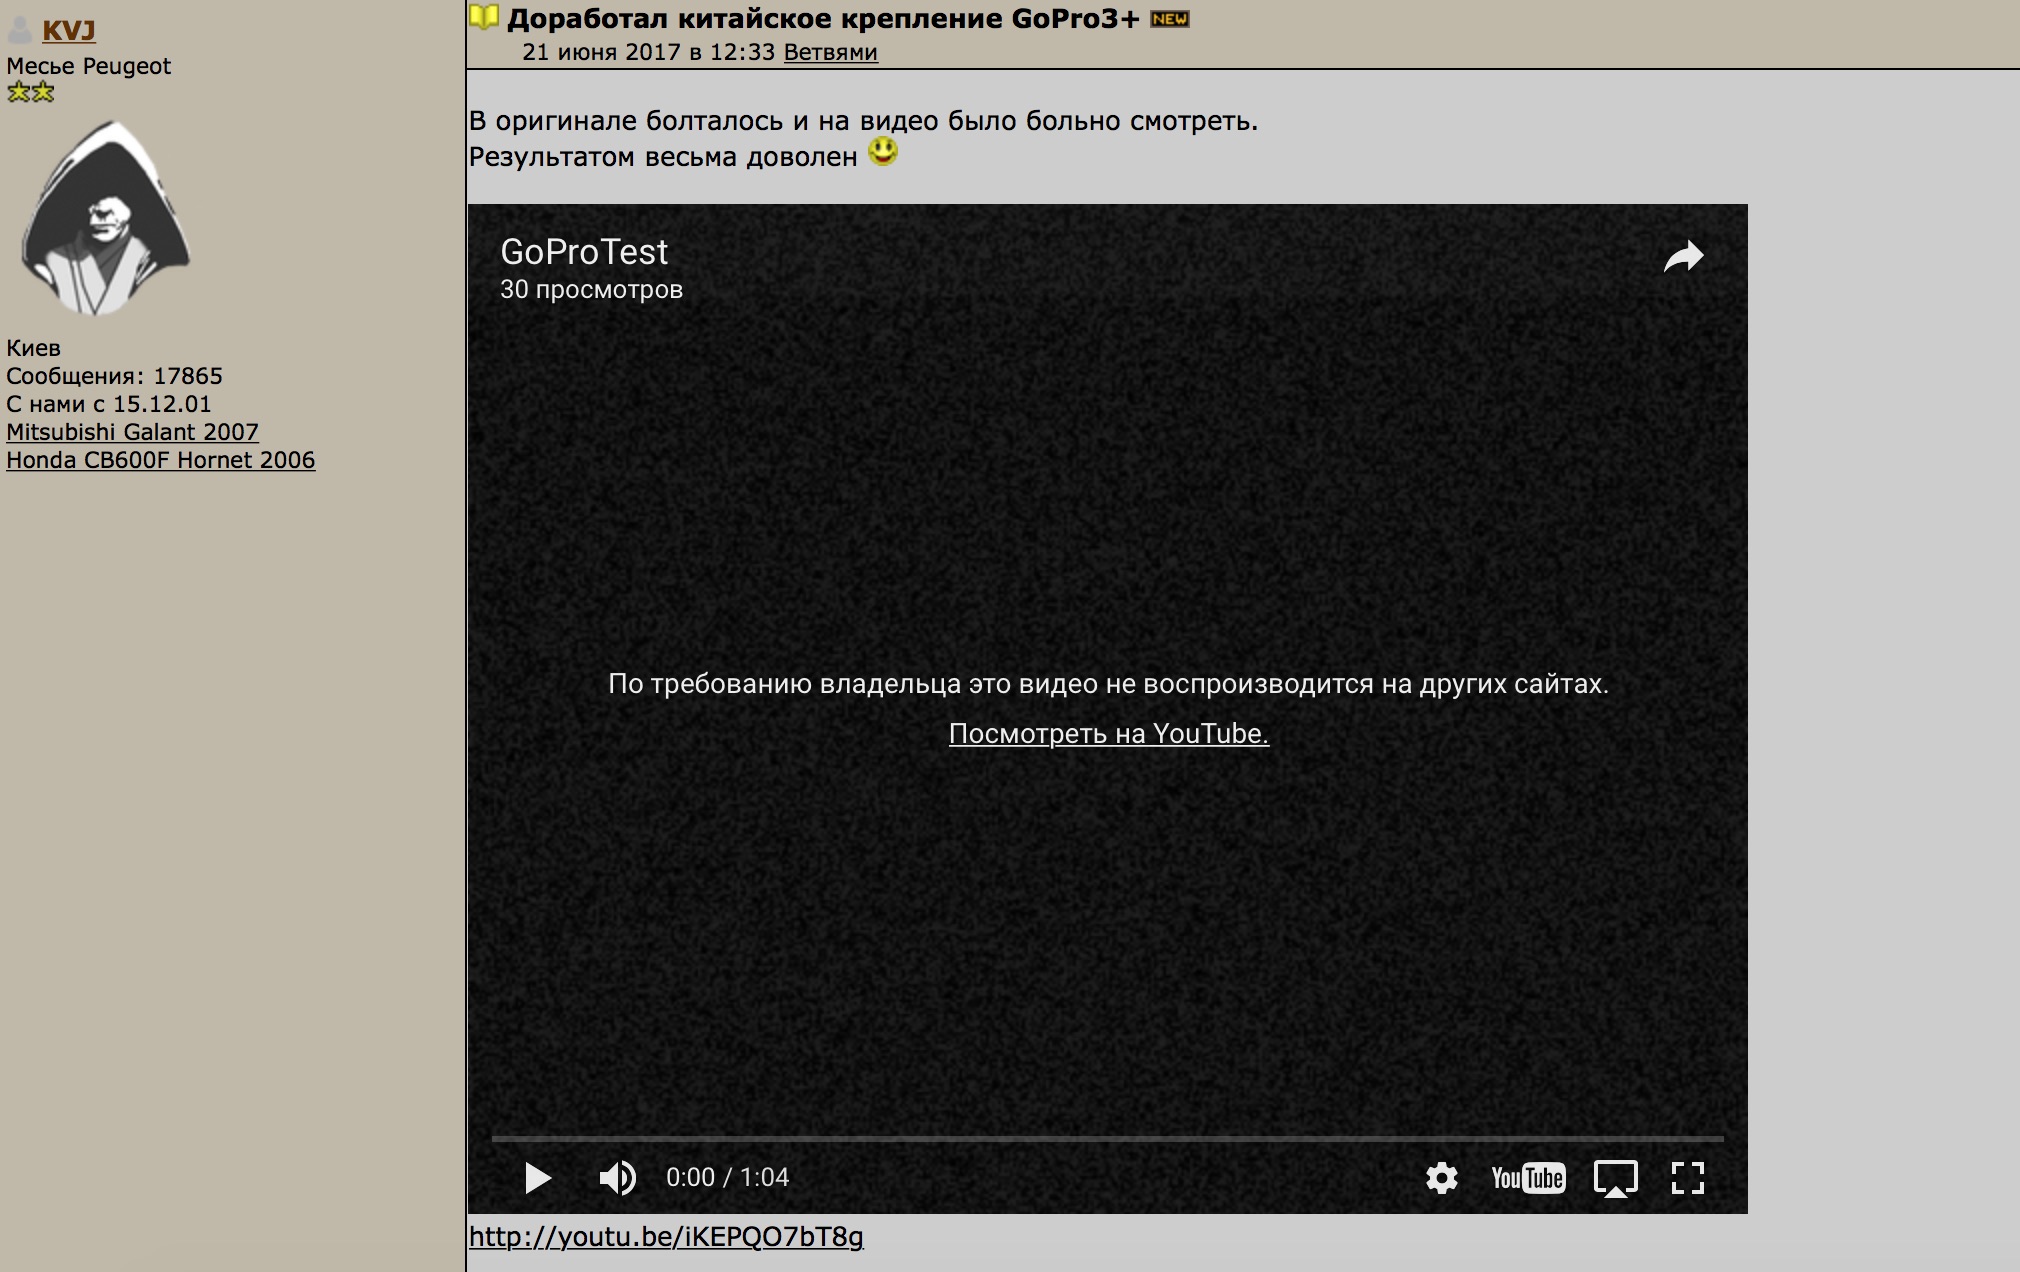Click the NEW badge beside the post title

coord(1169,19)
